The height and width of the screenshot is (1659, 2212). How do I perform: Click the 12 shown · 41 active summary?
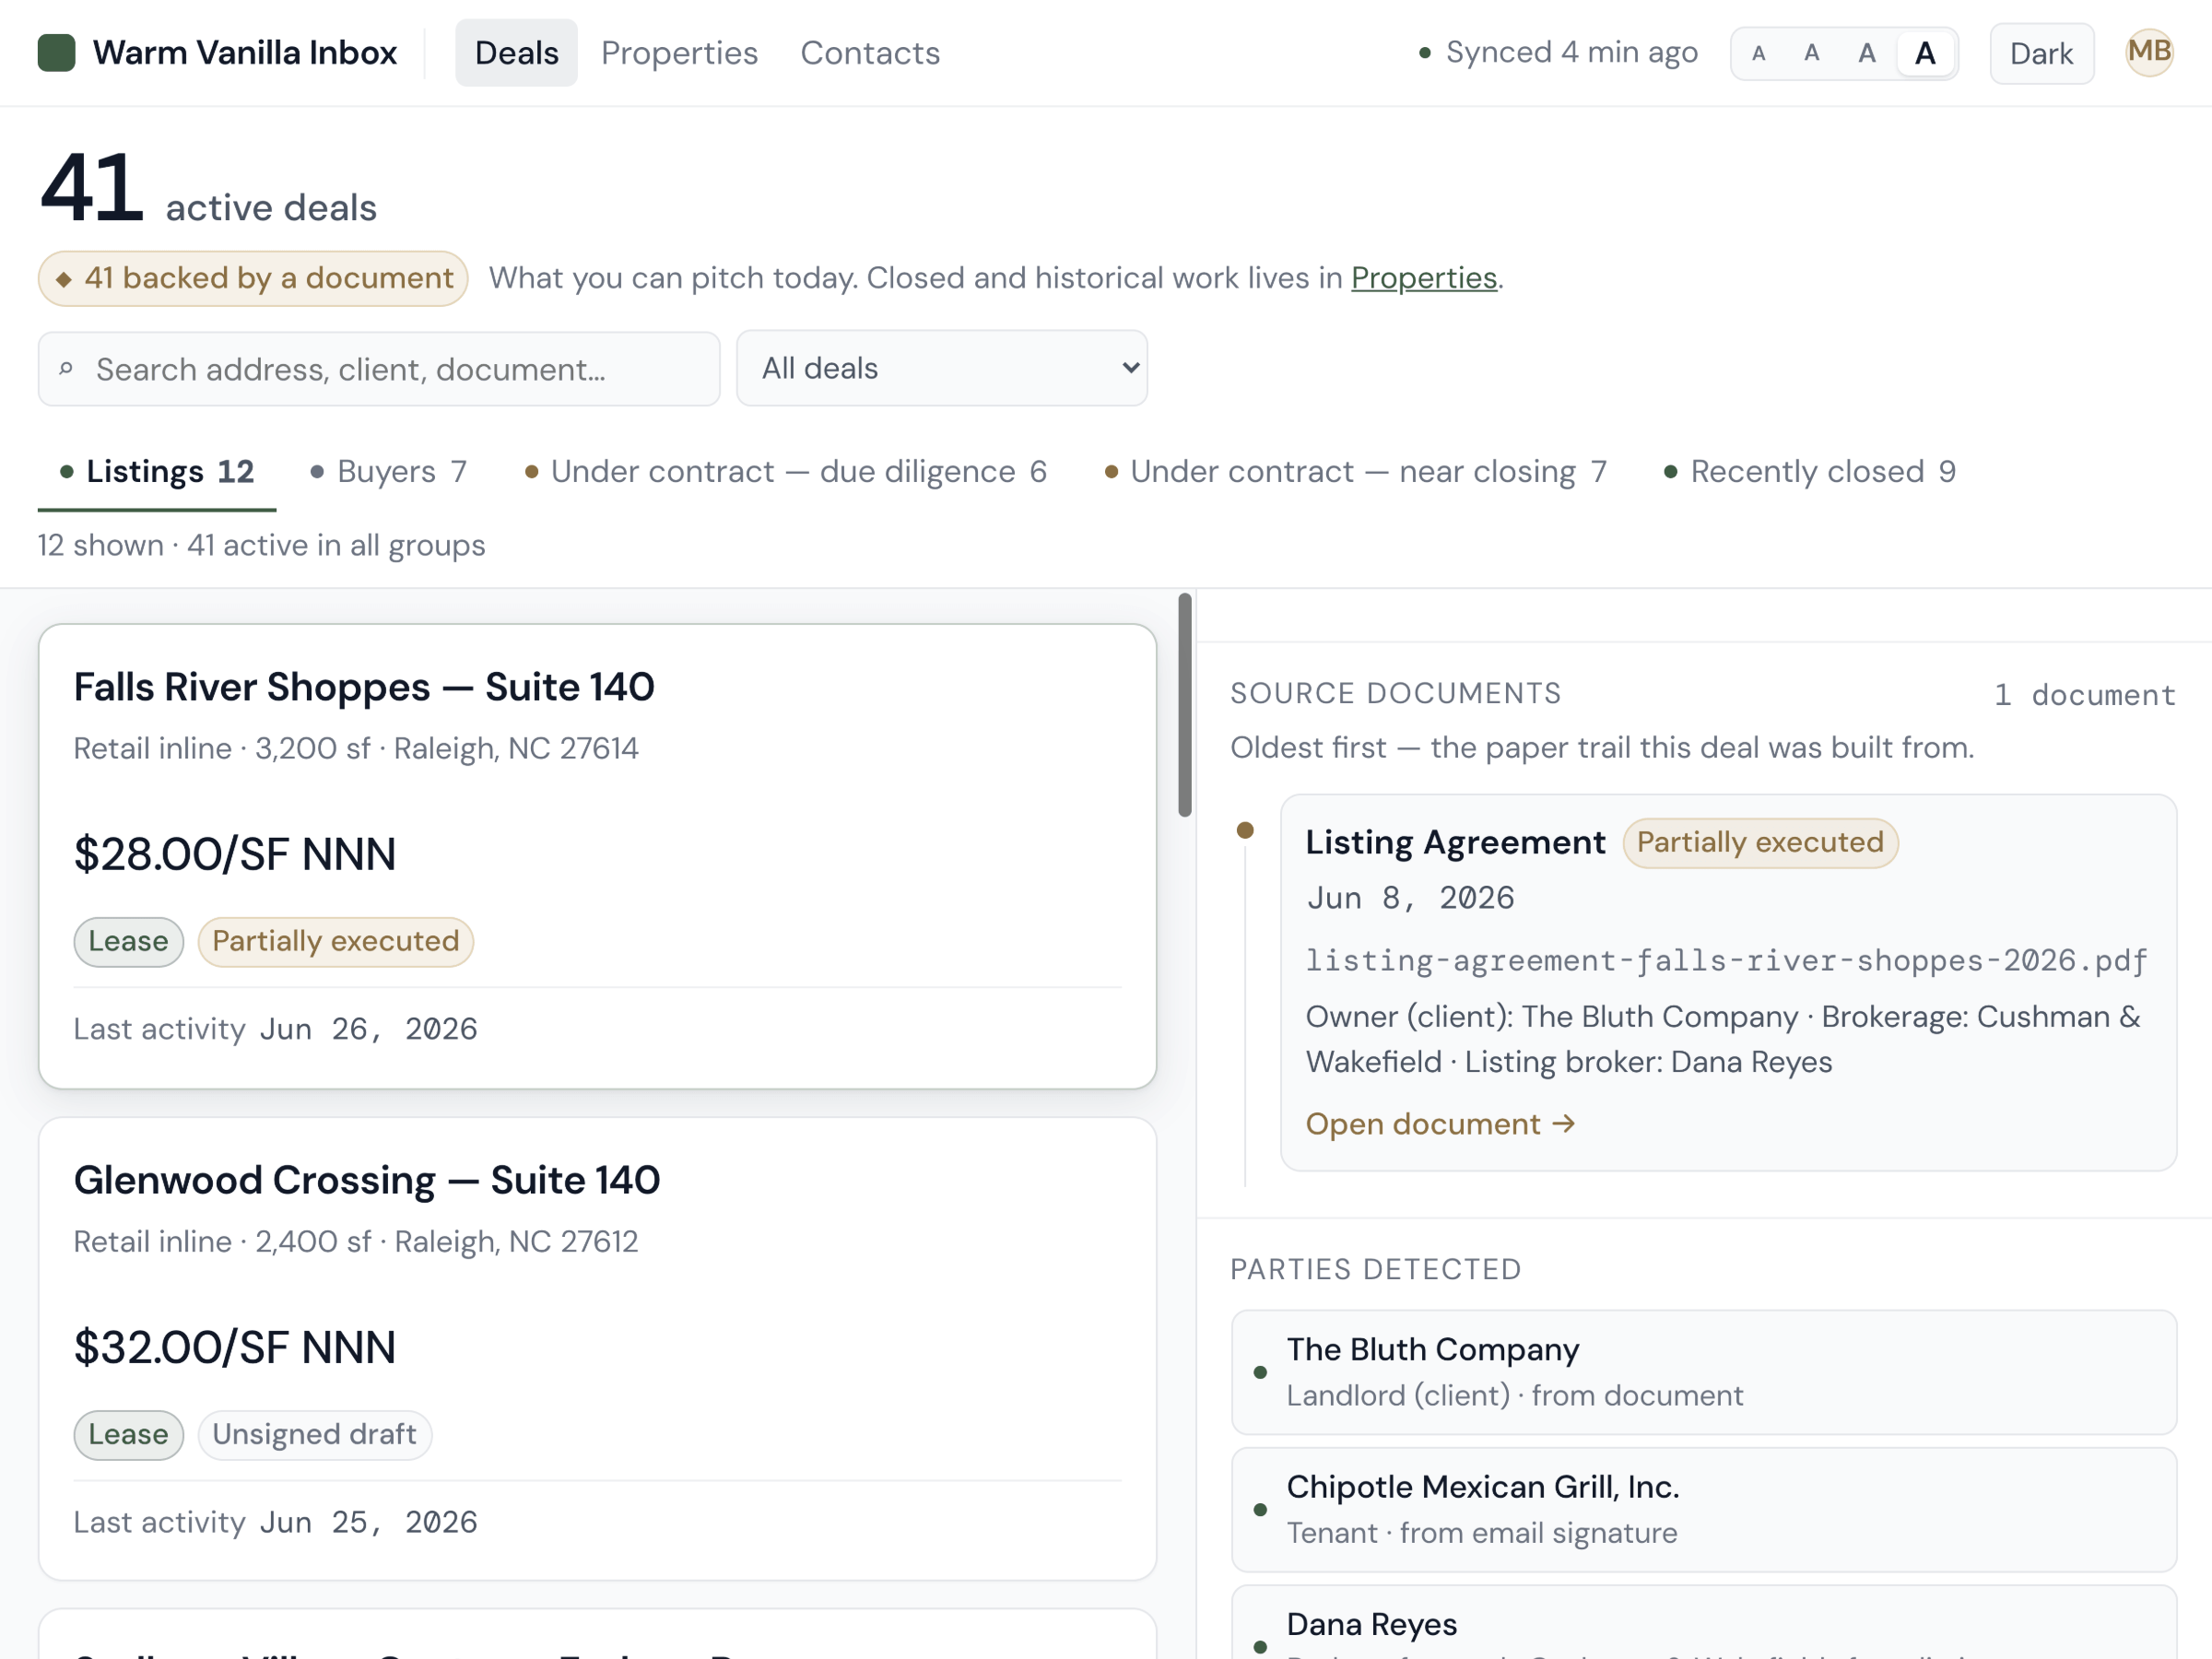tap(261, 546)
